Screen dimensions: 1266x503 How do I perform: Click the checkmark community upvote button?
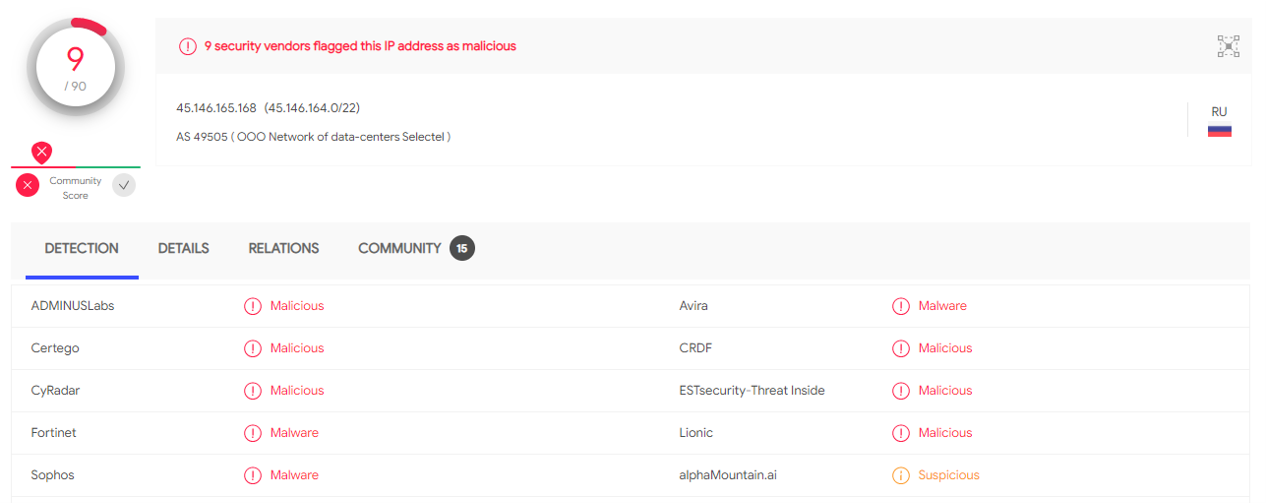pyautogui.click(x=124, y=185)
